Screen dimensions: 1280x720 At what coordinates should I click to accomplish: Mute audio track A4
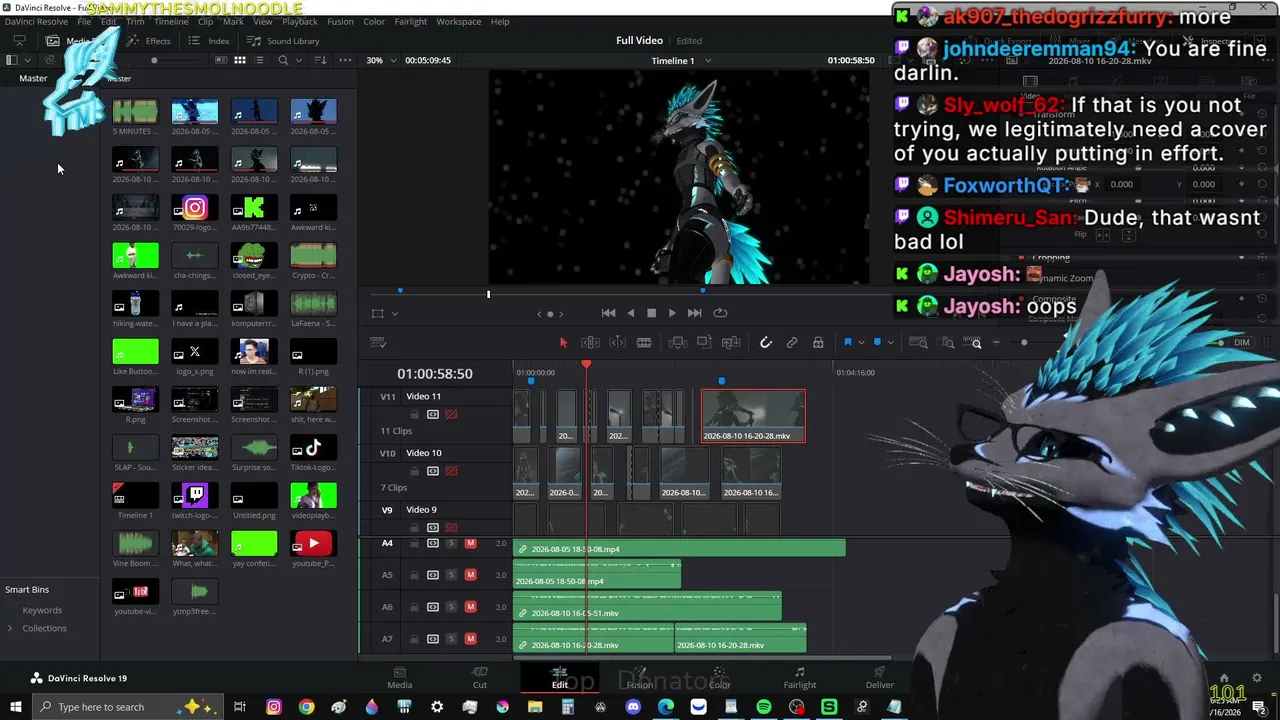(x=470, y=544)
